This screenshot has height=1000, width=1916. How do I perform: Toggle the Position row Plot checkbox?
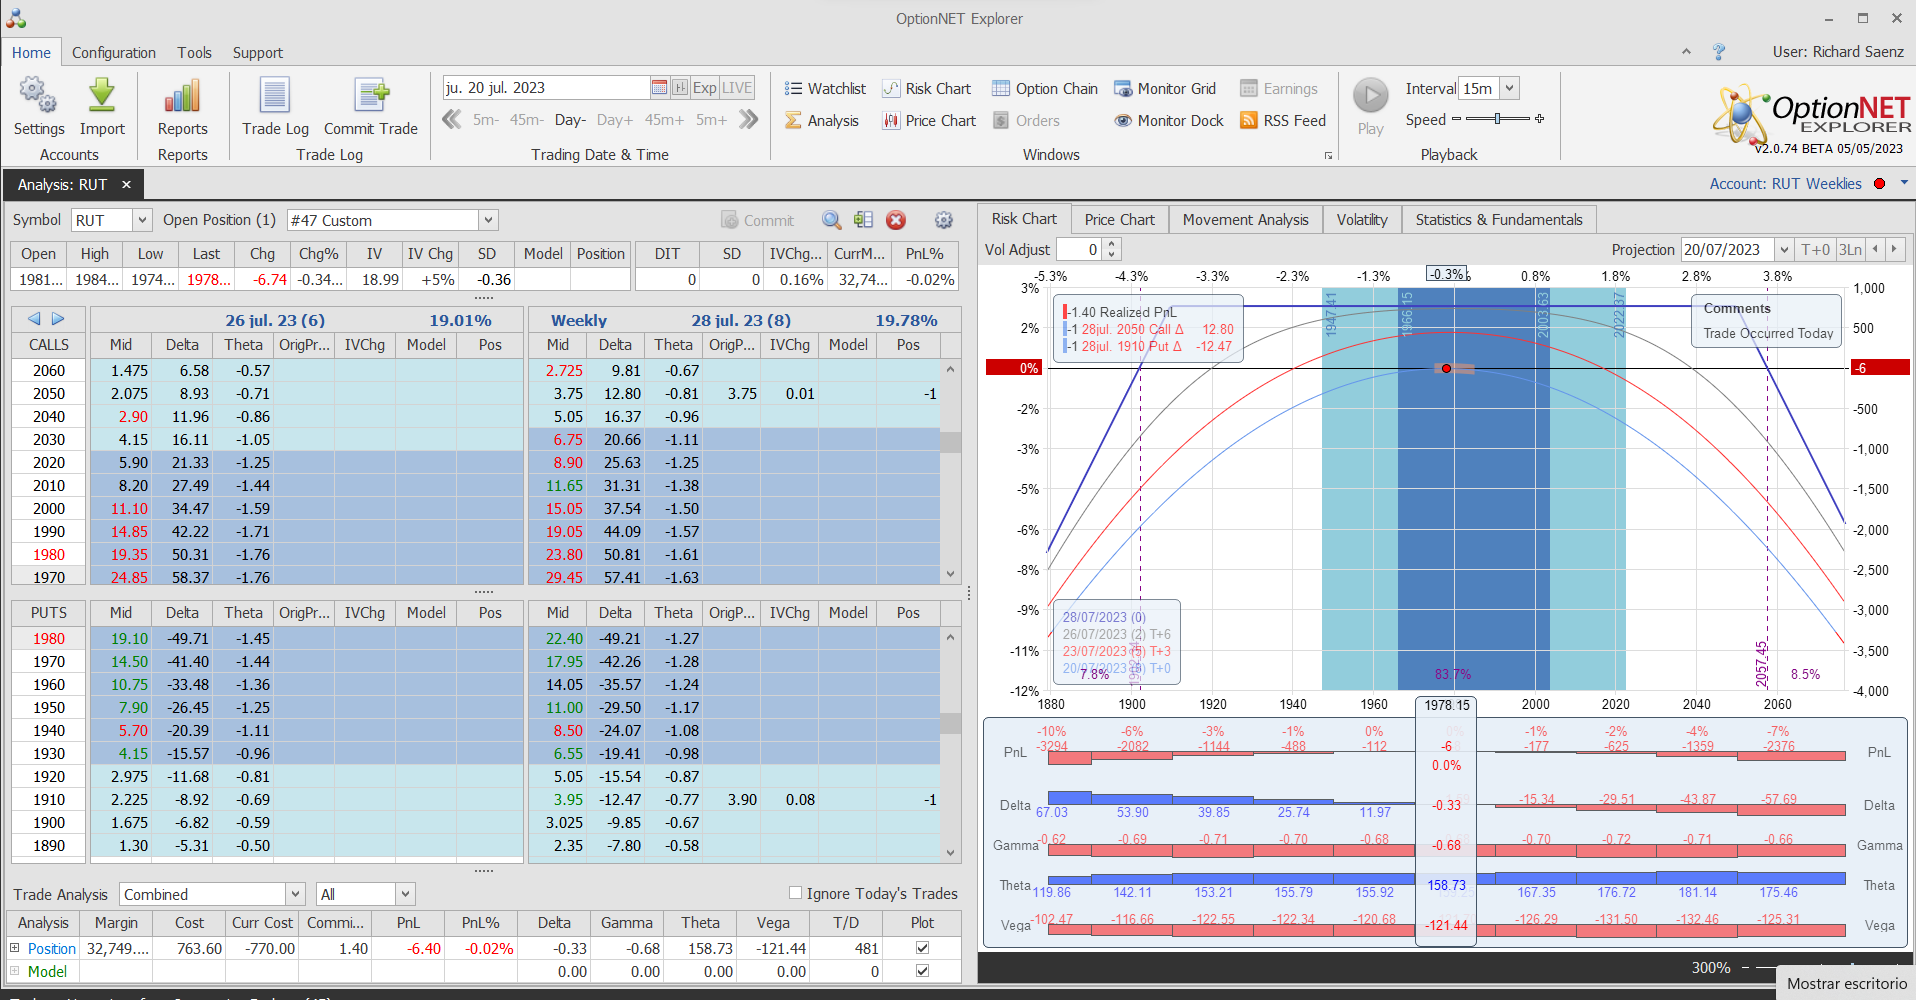tap(922, 948)
